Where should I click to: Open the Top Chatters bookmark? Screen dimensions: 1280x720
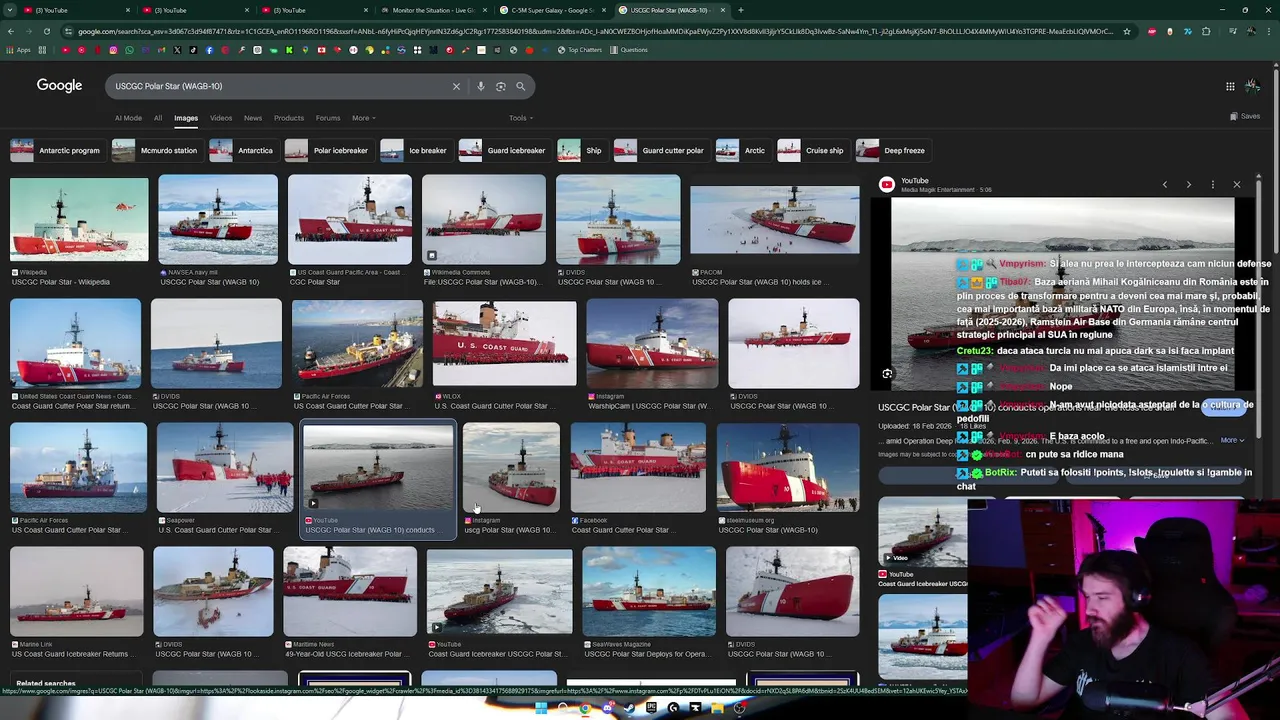point(580,50)
